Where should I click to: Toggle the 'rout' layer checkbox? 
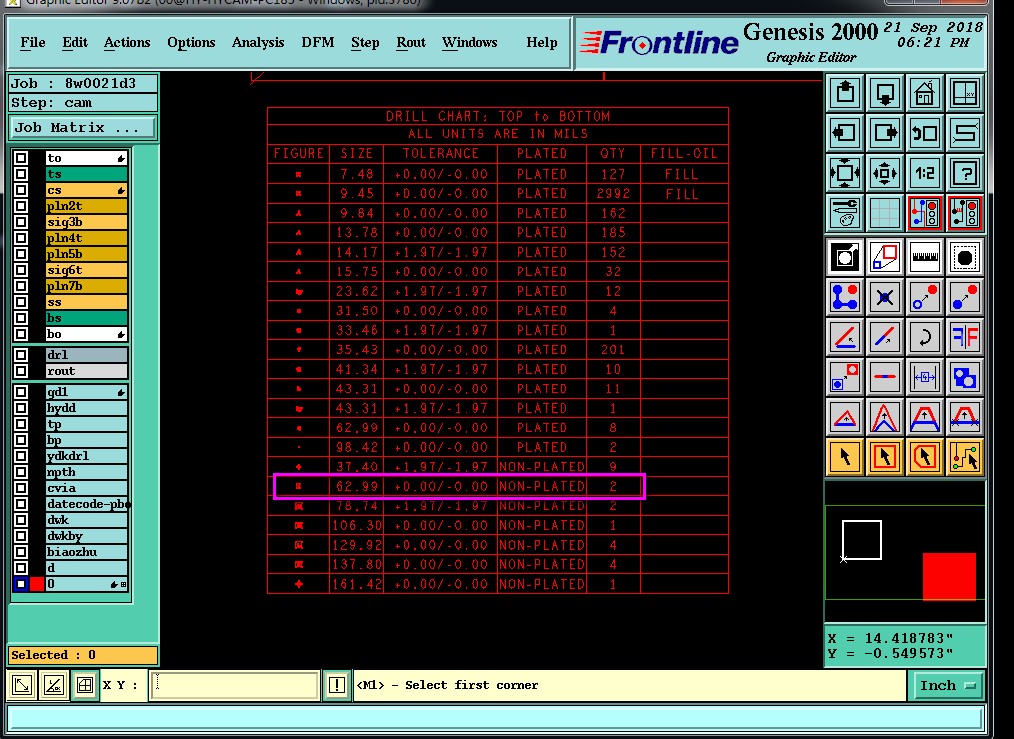pyautogui.click(x=21, y=371)
